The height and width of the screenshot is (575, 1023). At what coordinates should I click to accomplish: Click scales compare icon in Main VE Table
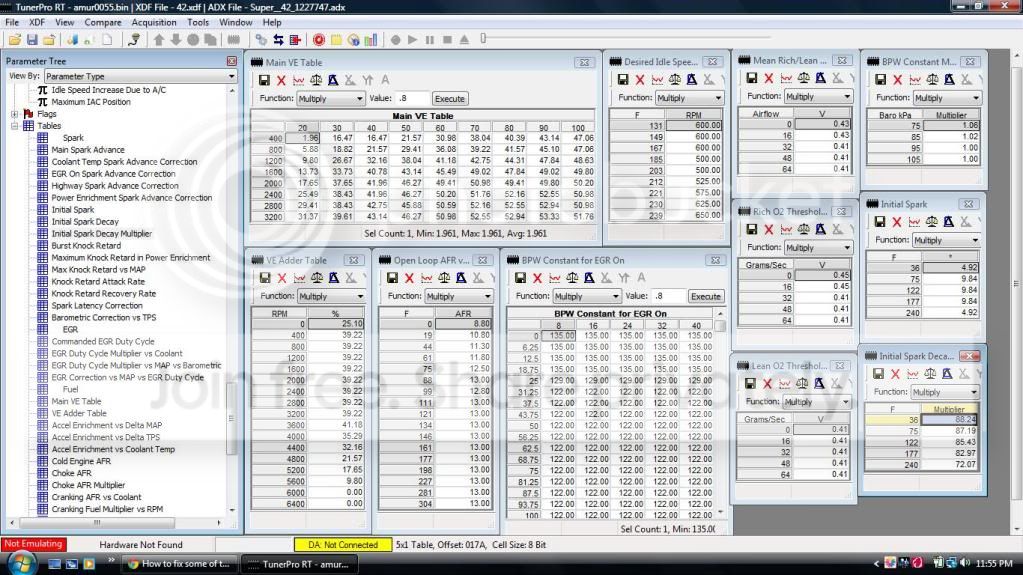point(316,80)
